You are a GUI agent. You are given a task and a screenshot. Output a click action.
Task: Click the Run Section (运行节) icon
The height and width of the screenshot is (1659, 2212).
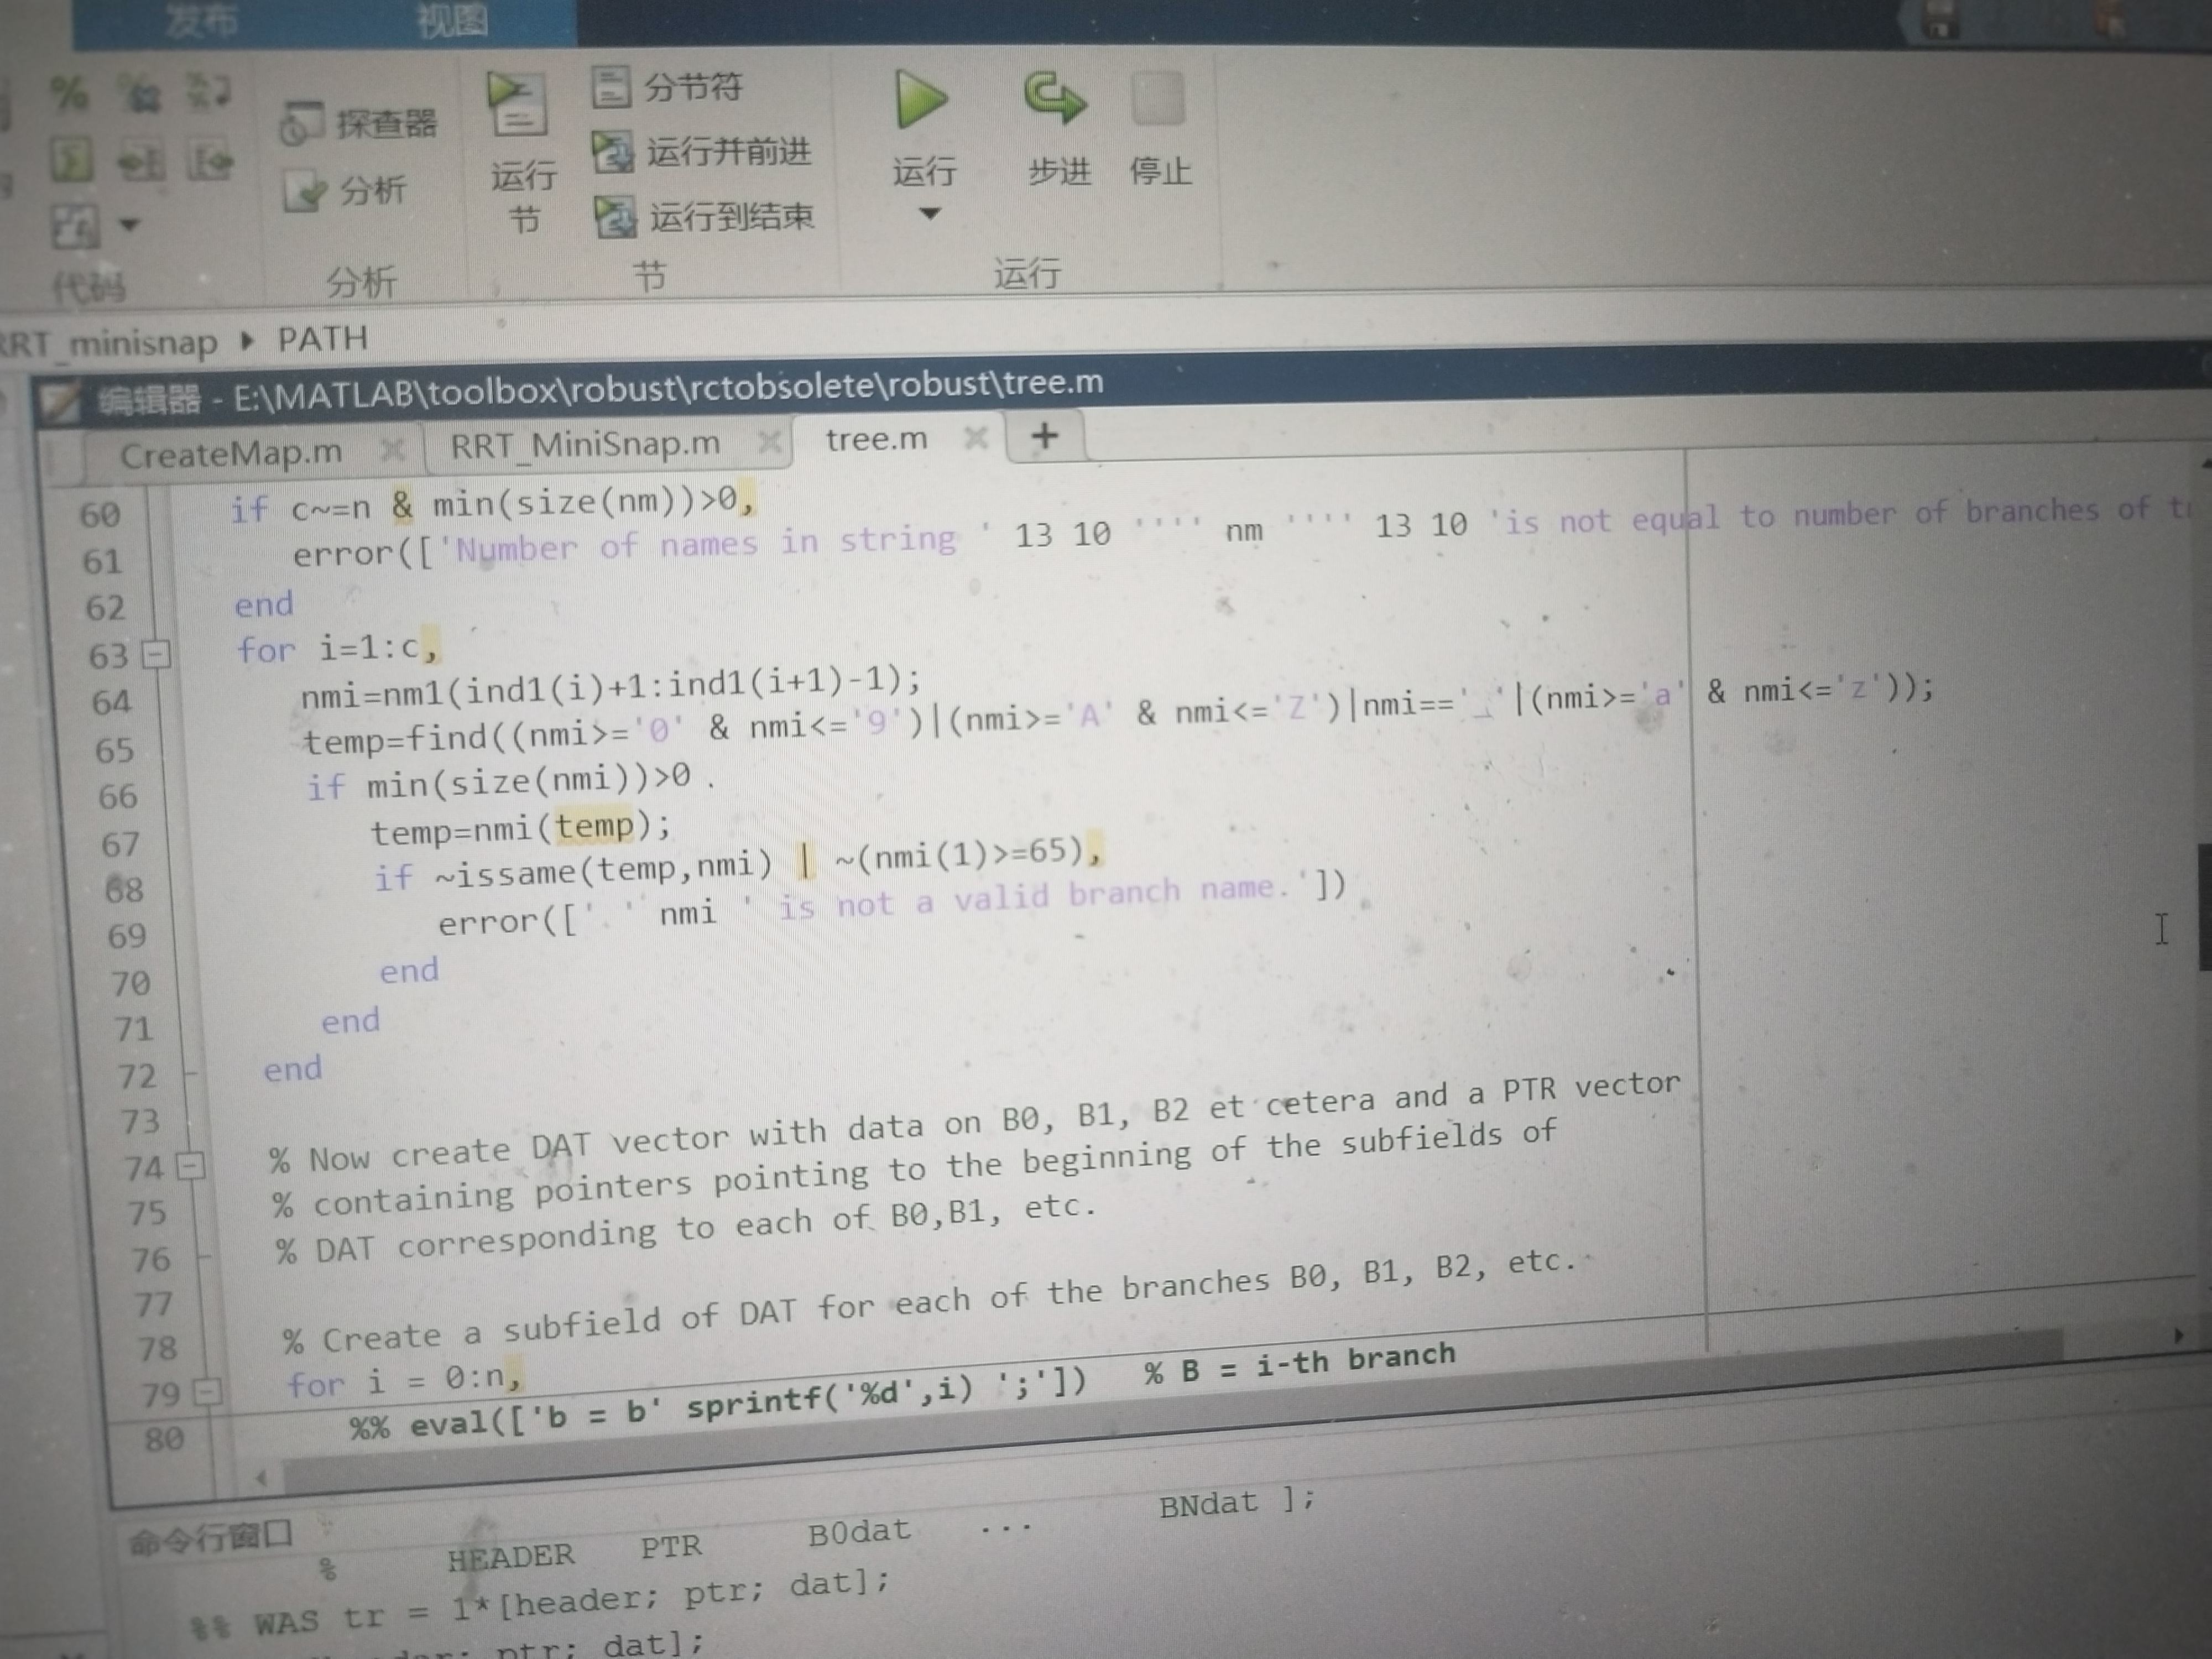pyautogui.click(x=517, y=106)
